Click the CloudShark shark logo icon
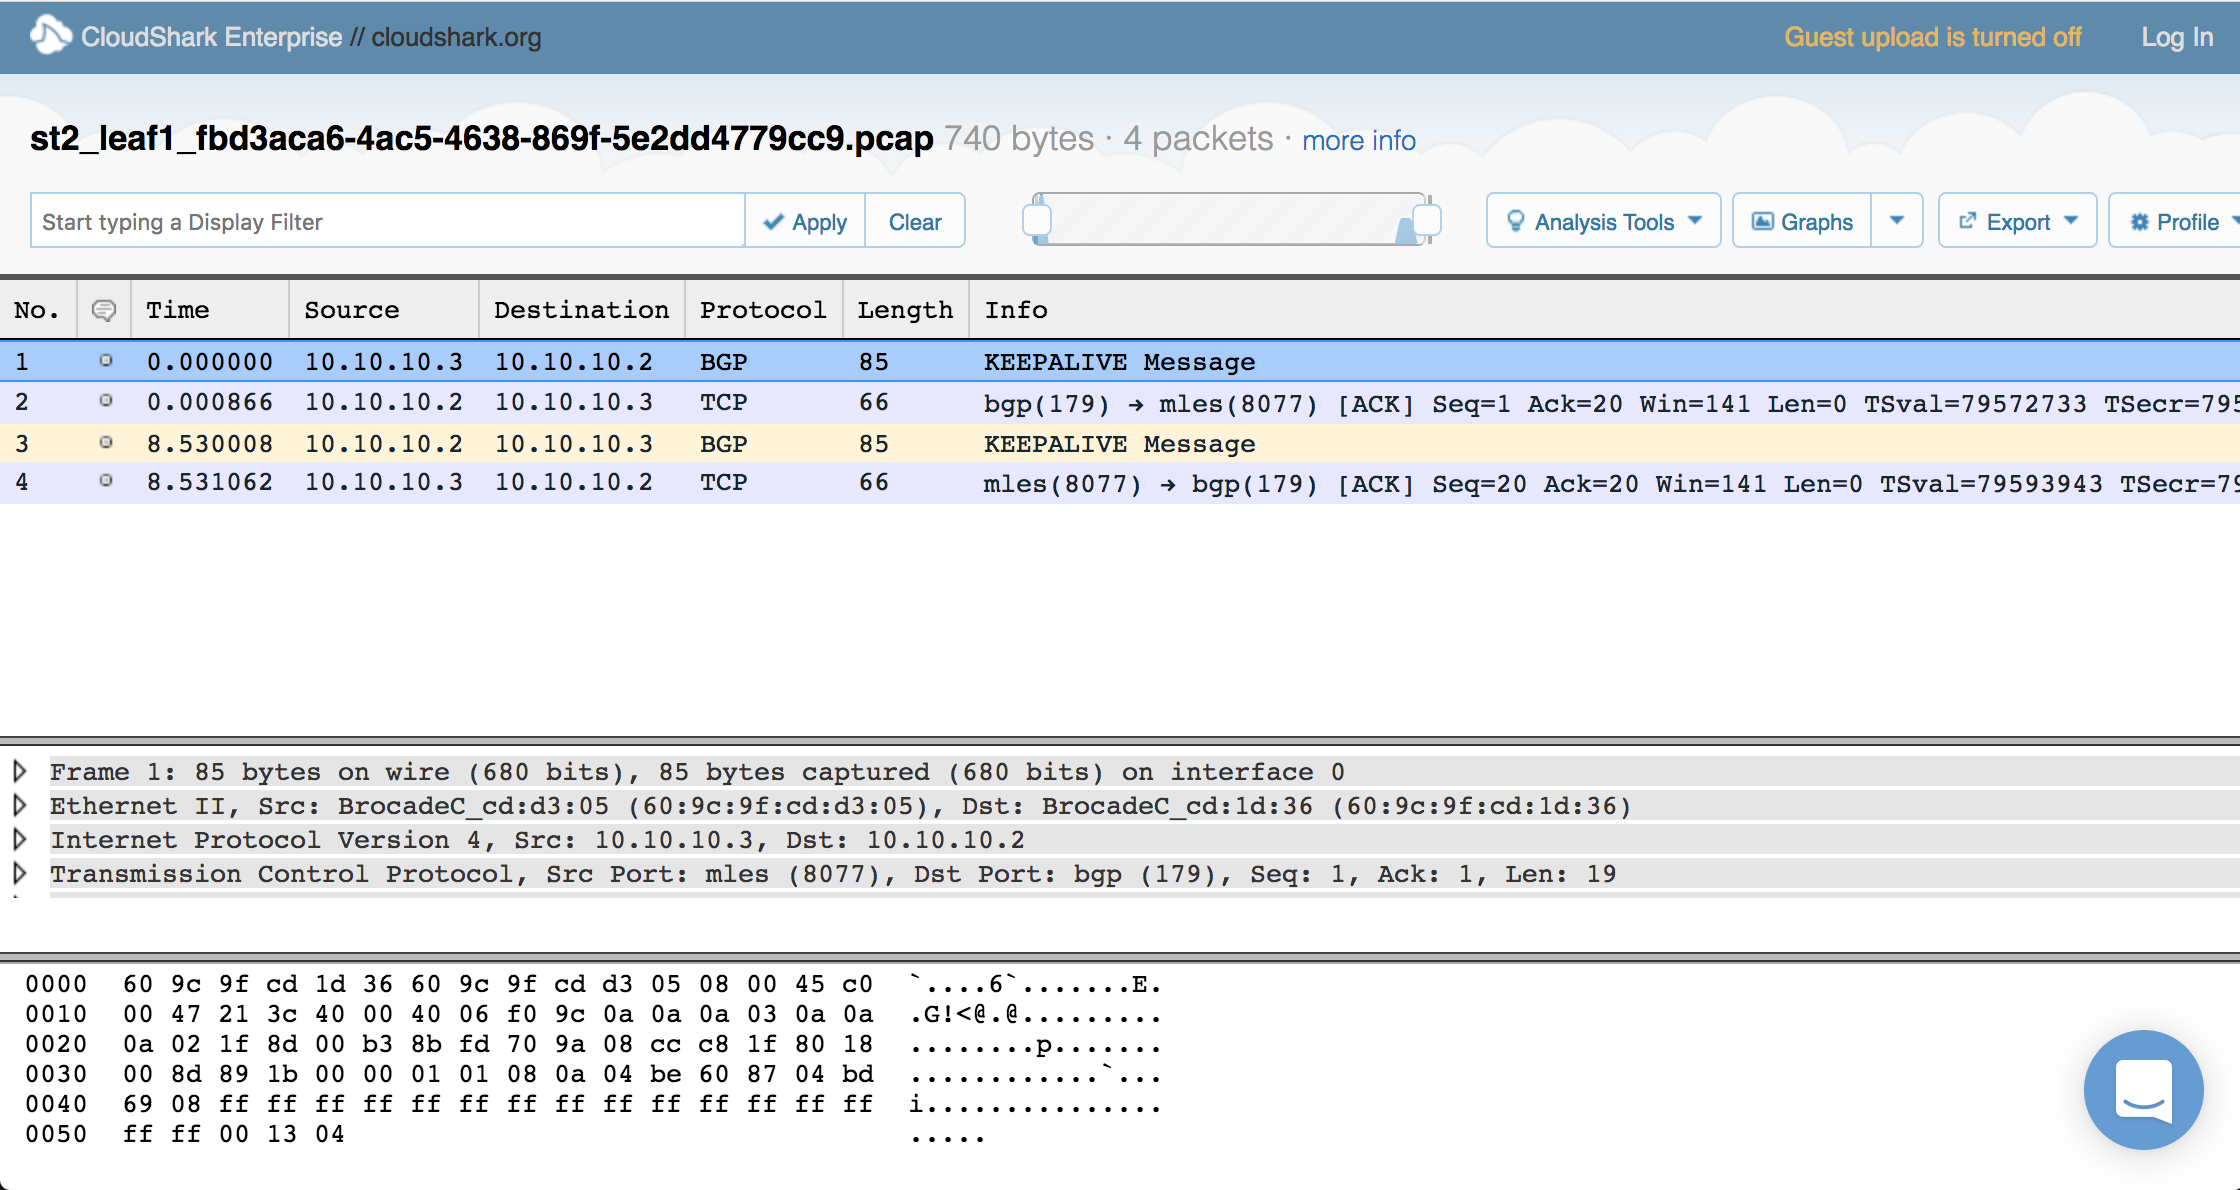 pos(50,35)
